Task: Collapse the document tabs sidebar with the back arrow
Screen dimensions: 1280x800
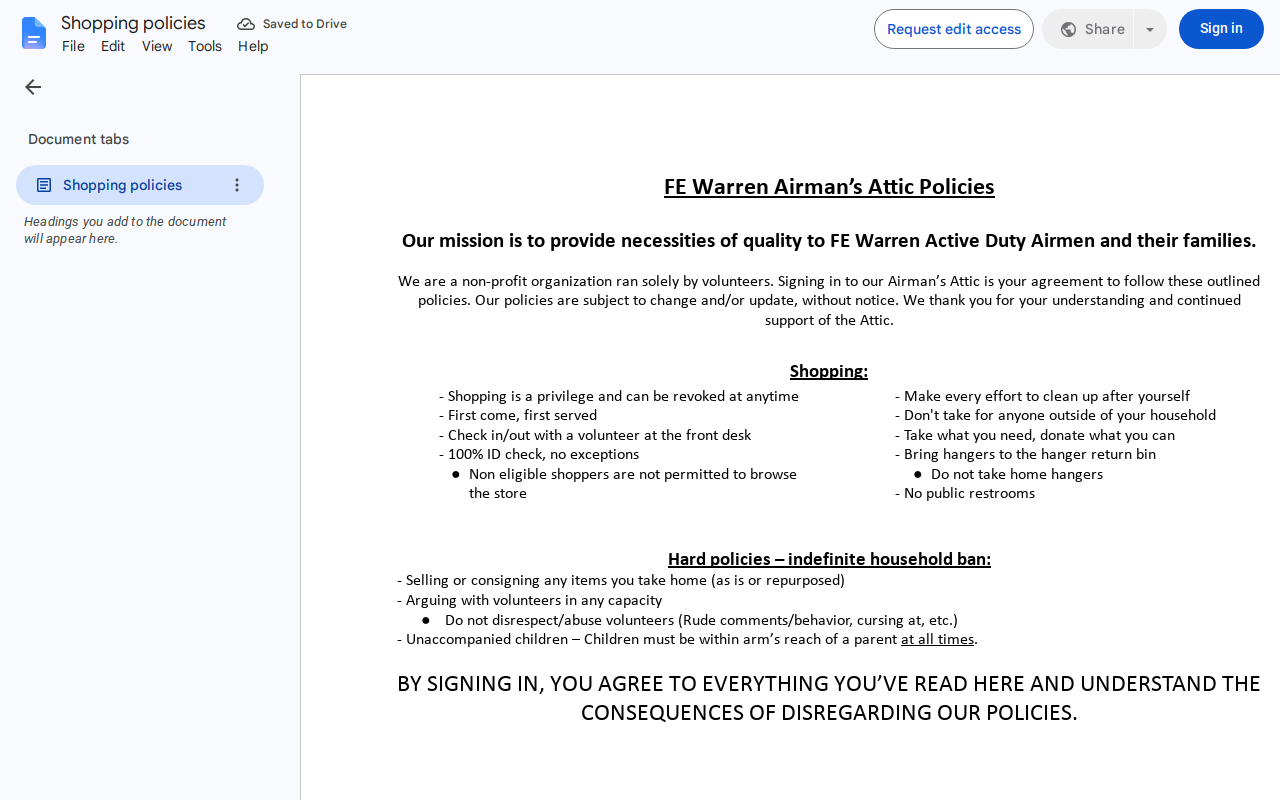Action: pos(33,87)
